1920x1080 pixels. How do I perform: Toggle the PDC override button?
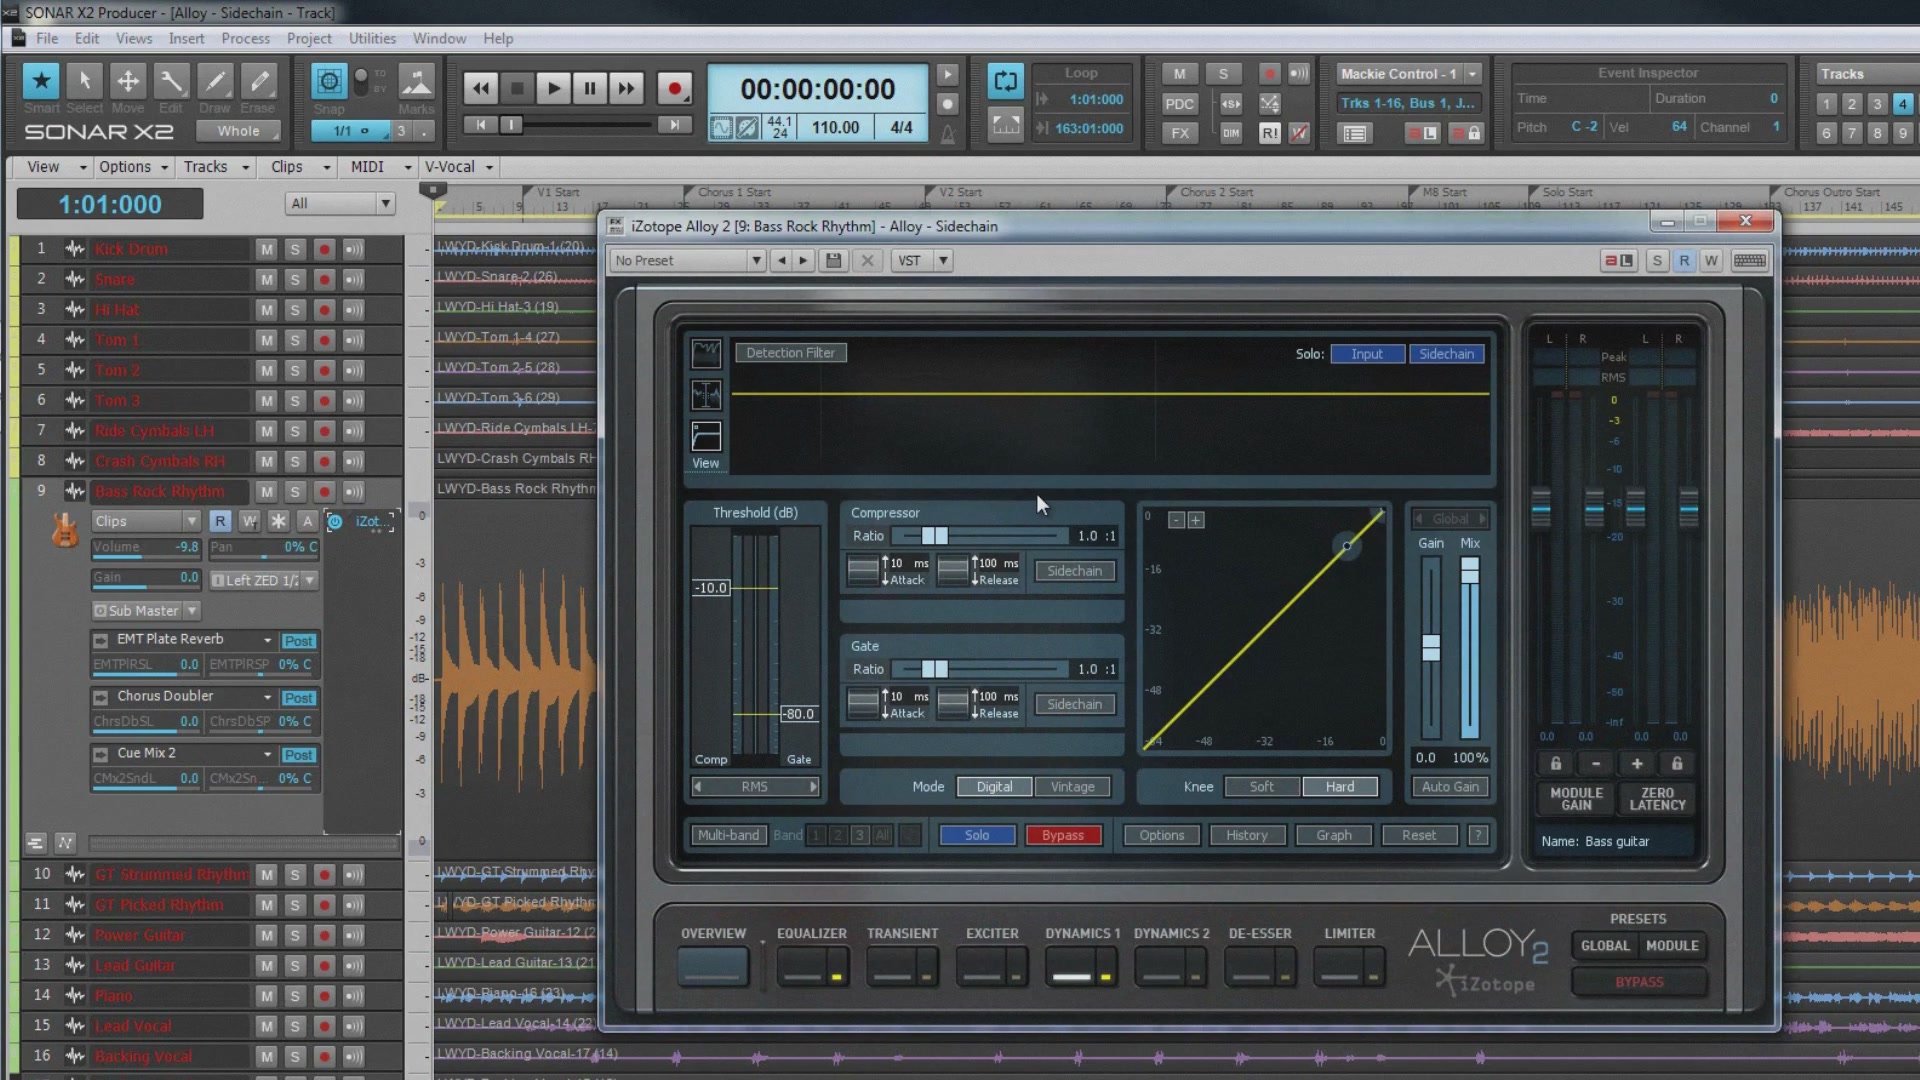coord(1180,104)
